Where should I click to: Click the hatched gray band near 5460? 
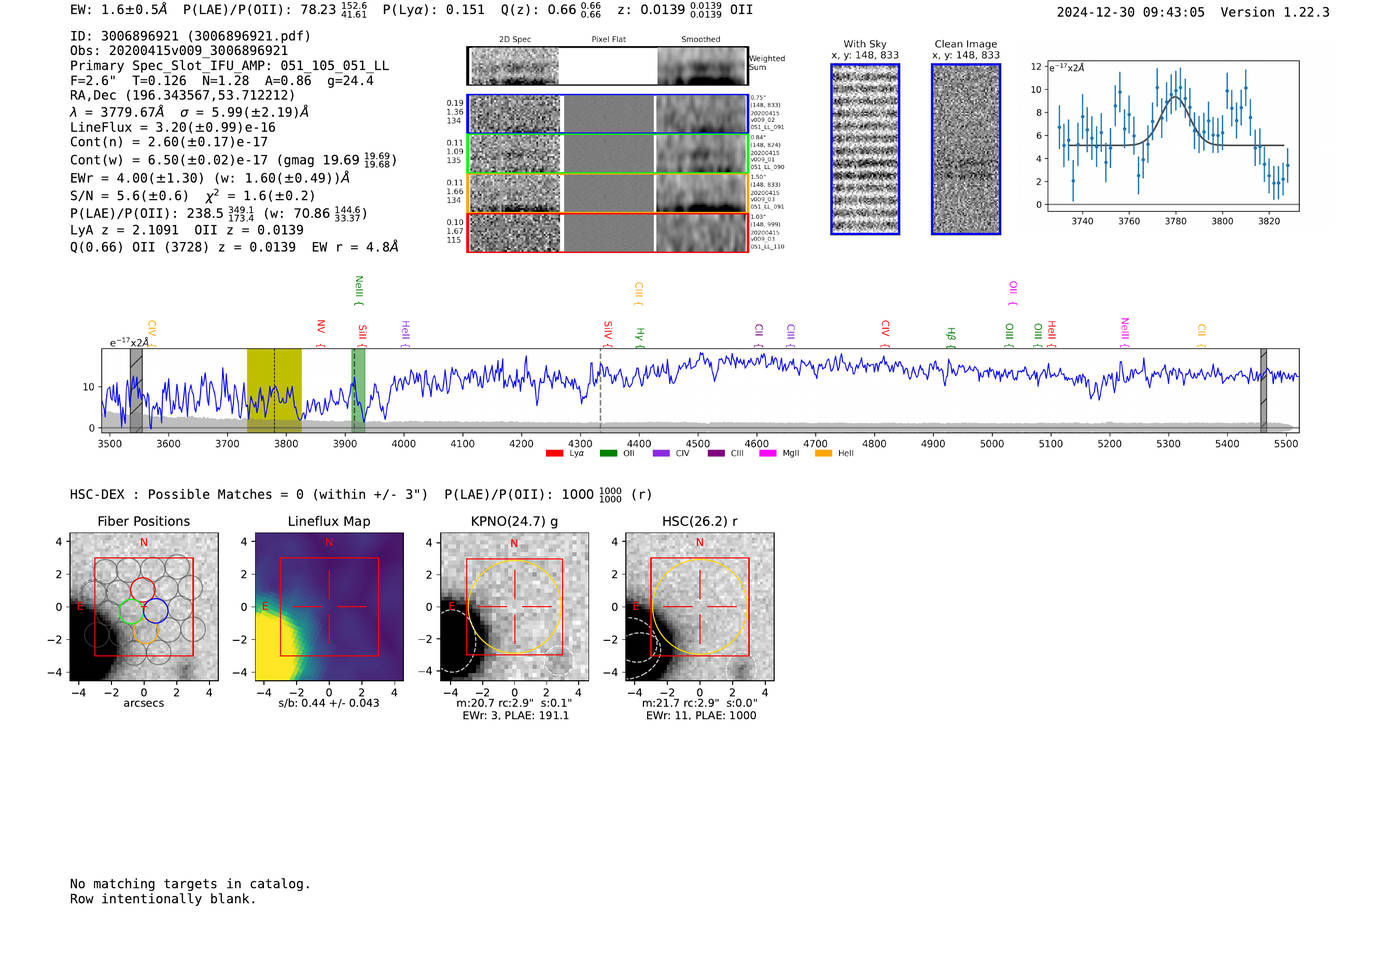(x=1263, y=390)
